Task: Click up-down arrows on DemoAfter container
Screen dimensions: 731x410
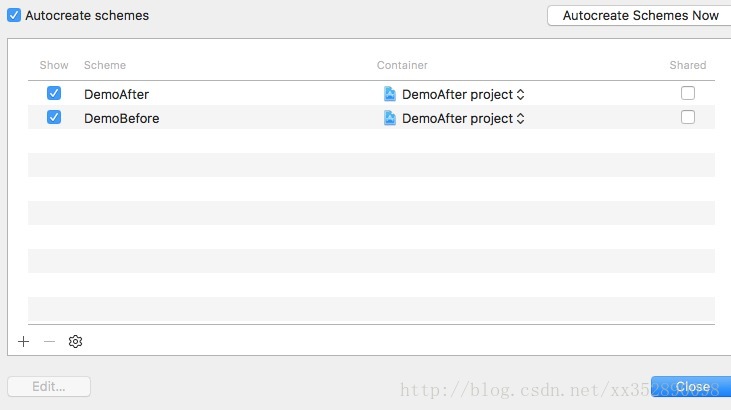Action: (520, 95)
